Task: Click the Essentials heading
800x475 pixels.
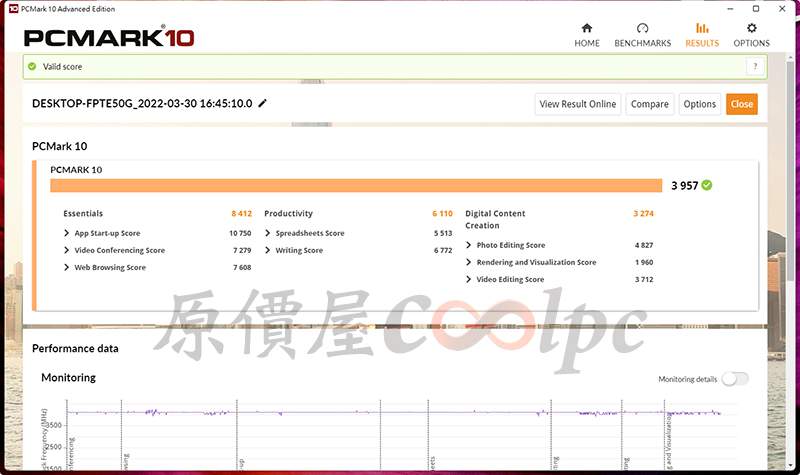Action: tap(83, 213)
